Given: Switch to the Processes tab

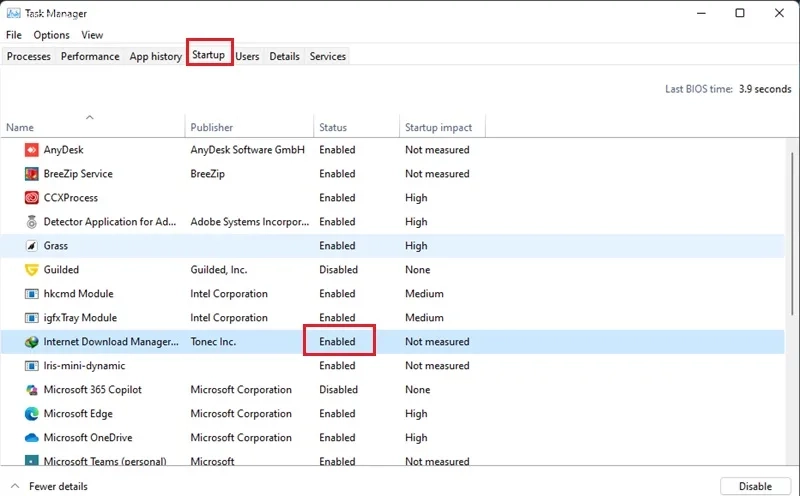Looking at the screenshot, I should pos(29,56).
